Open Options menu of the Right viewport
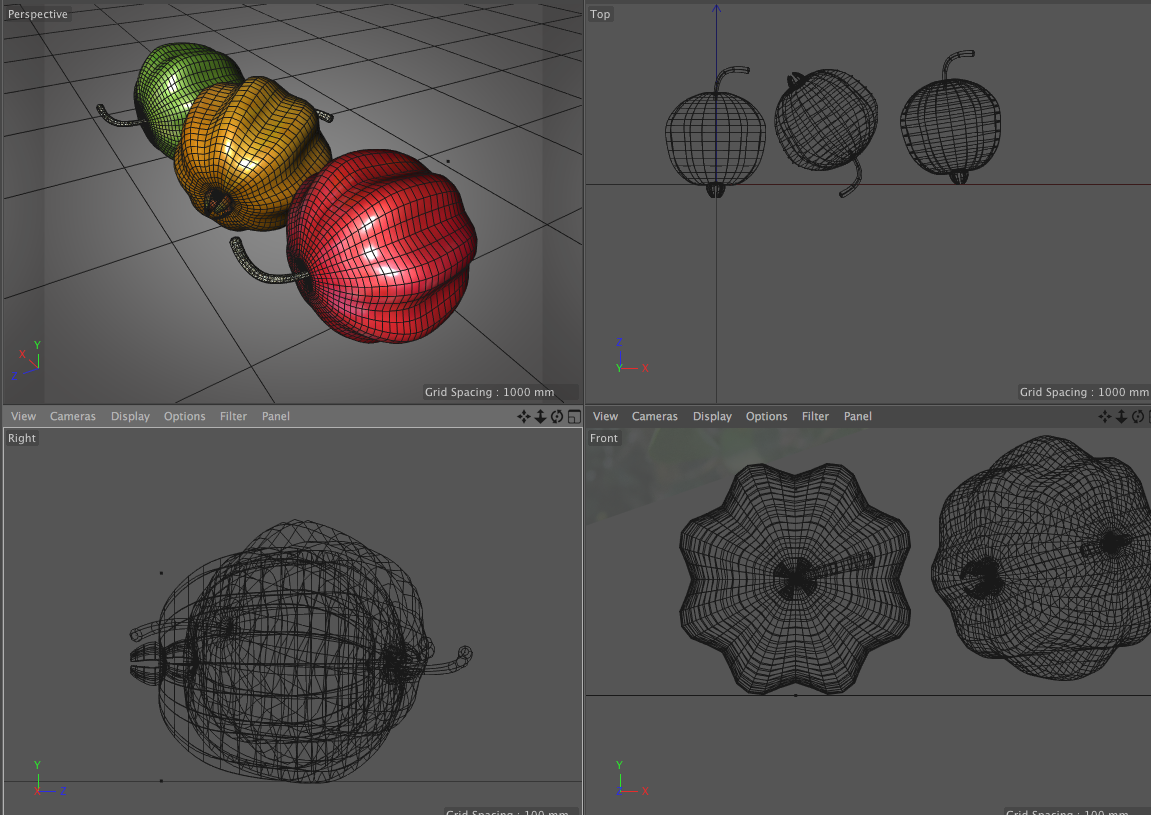Screen dimensions: 1151x815 184,416
